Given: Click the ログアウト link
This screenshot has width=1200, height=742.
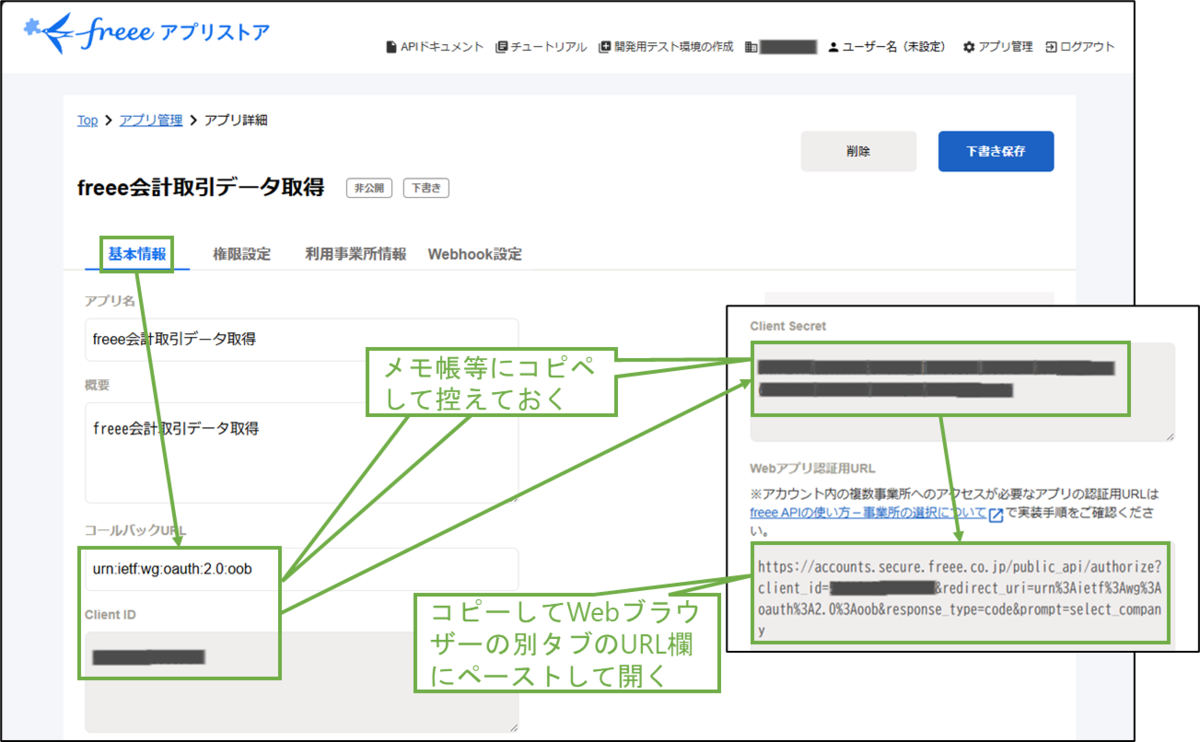Looking at the screenshot, I should [1087, 47].
